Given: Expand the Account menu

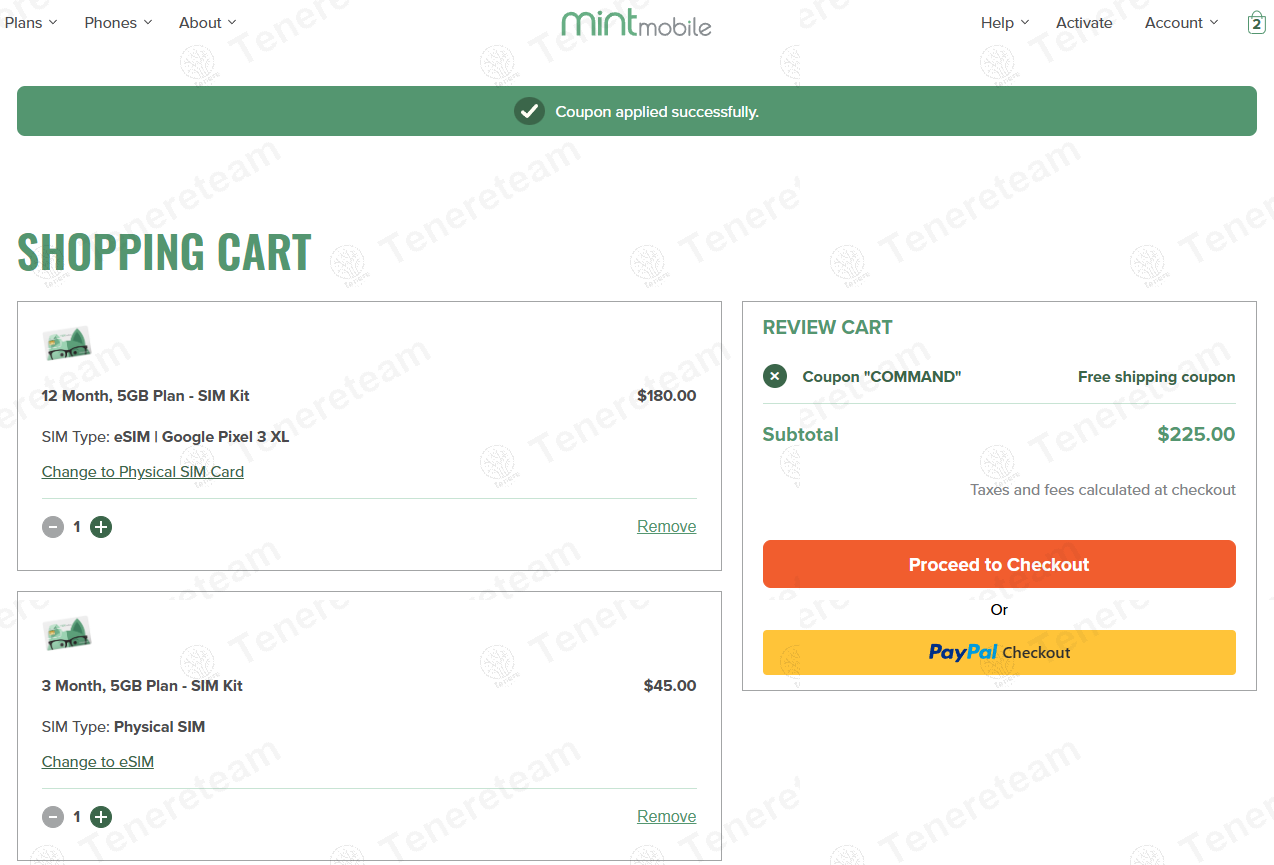Looking at the screenshot, I should coord(1181,23).
